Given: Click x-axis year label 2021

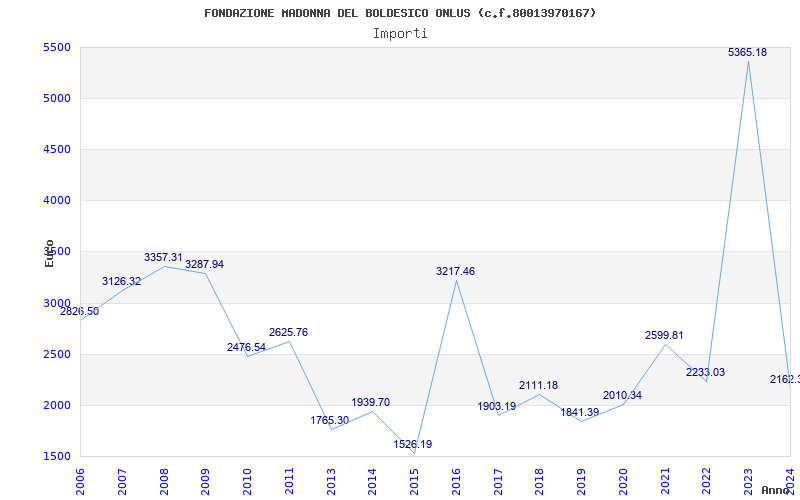Looking at the screenshot, I should (x=665, y=481).
